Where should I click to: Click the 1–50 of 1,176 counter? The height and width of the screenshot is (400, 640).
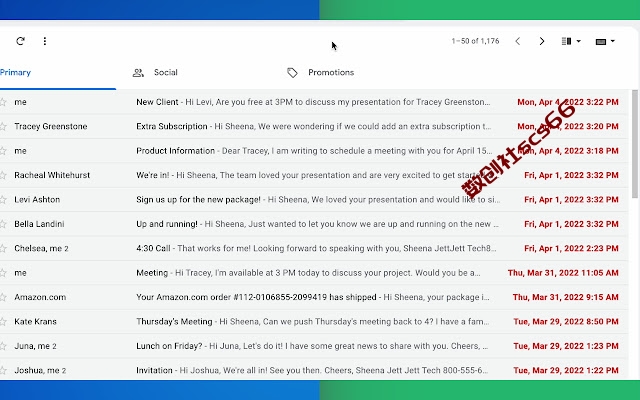[x=475, y=41]
